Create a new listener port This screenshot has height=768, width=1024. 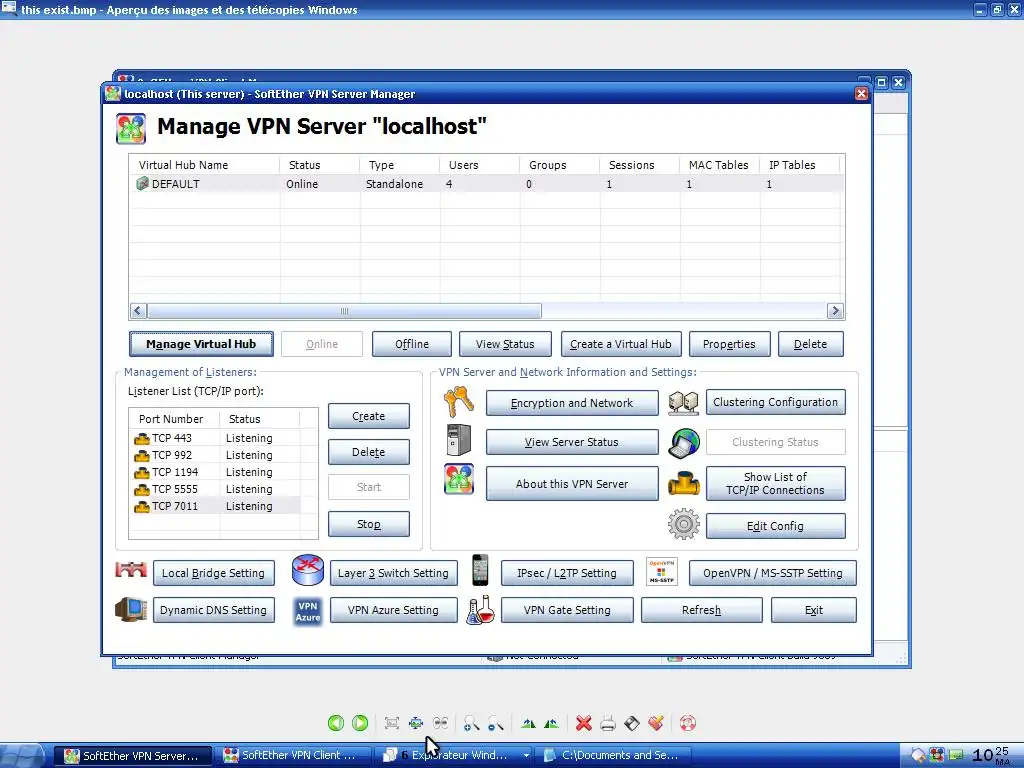tap(368, 416)
